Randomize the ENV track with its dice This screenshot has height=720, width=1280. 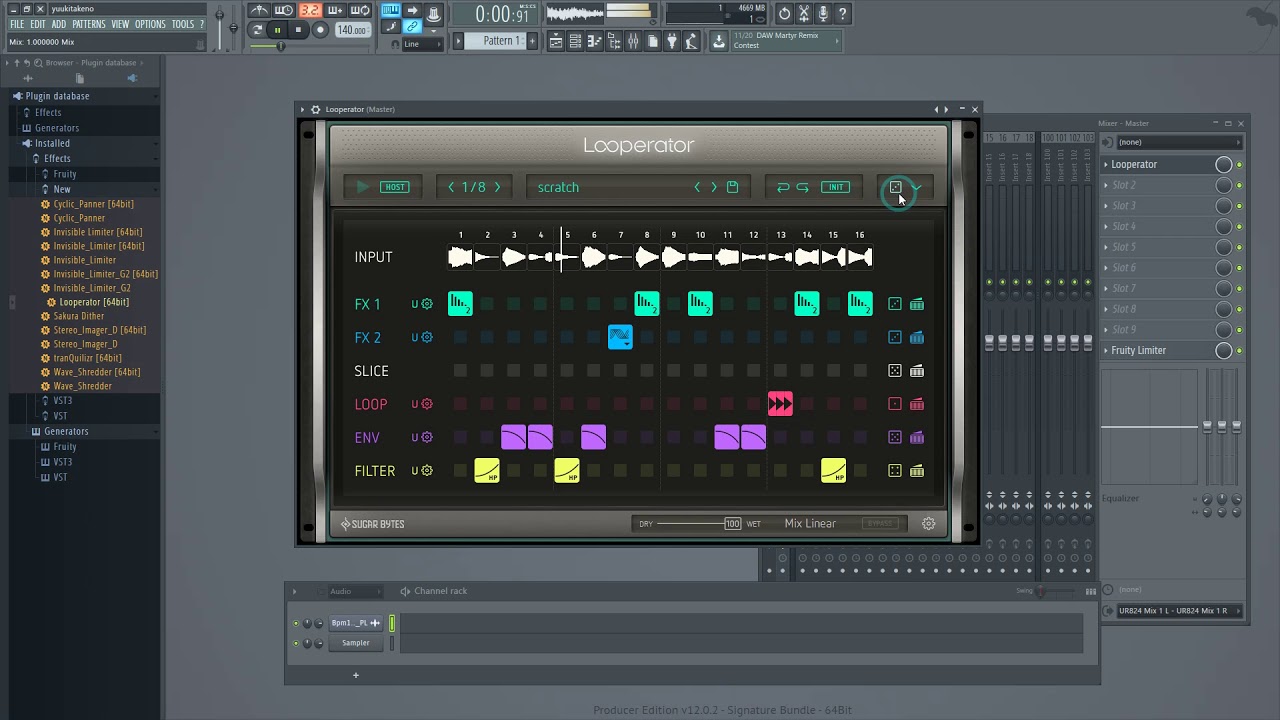[x=895, y=437]
